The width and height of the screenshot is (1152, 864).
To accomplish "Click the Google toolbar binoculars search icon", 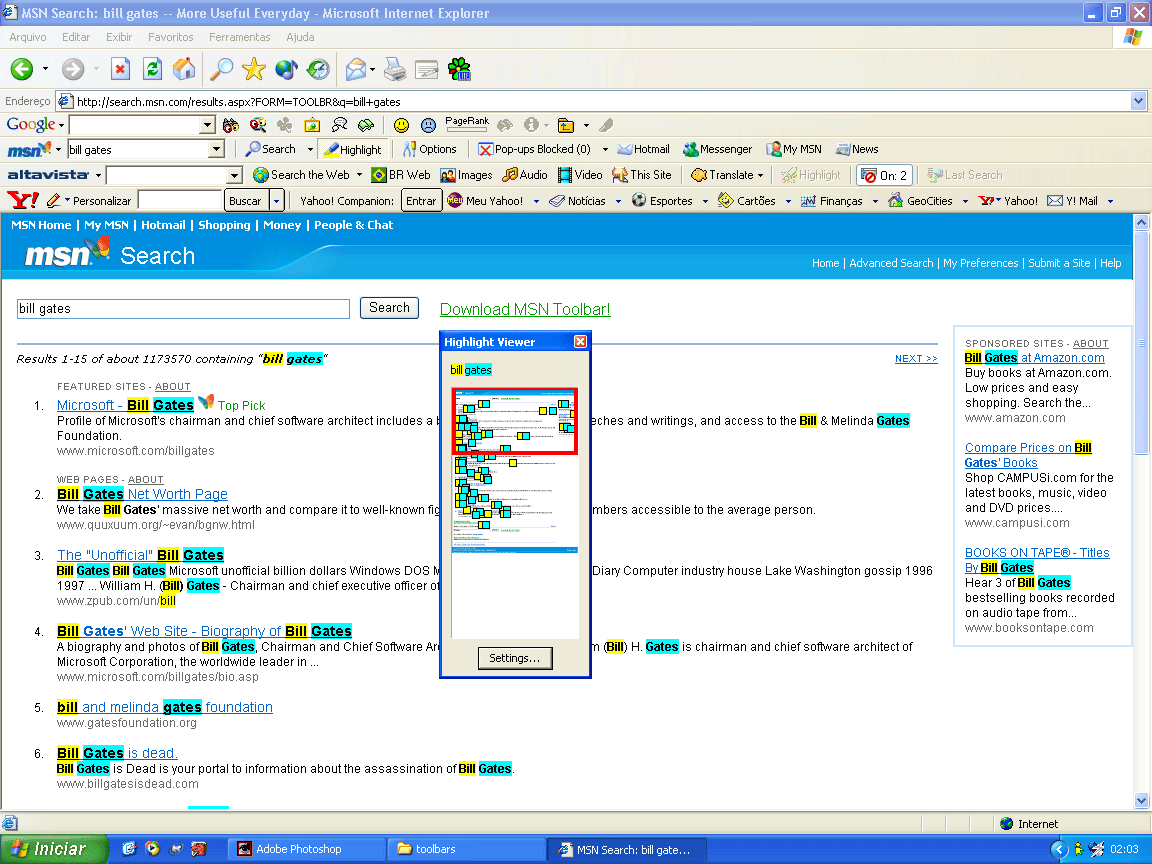I will 231,126.
